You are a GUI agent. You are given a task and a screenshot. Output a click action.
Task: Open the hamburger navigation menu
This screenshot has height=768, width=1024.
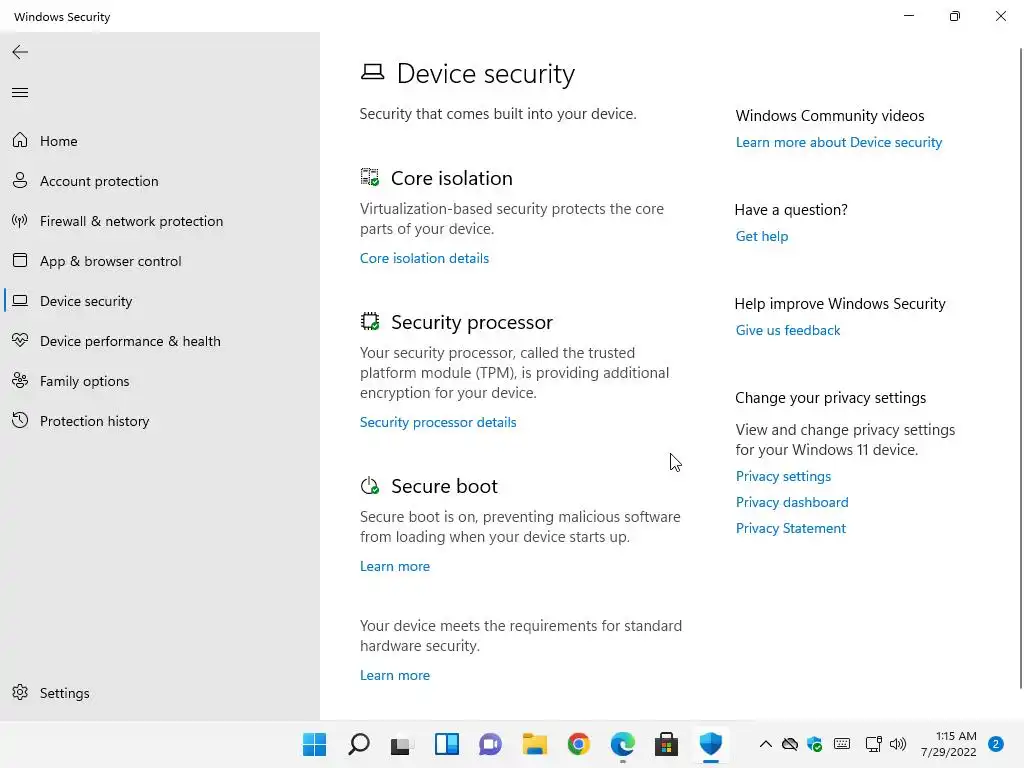coord(20,93)
